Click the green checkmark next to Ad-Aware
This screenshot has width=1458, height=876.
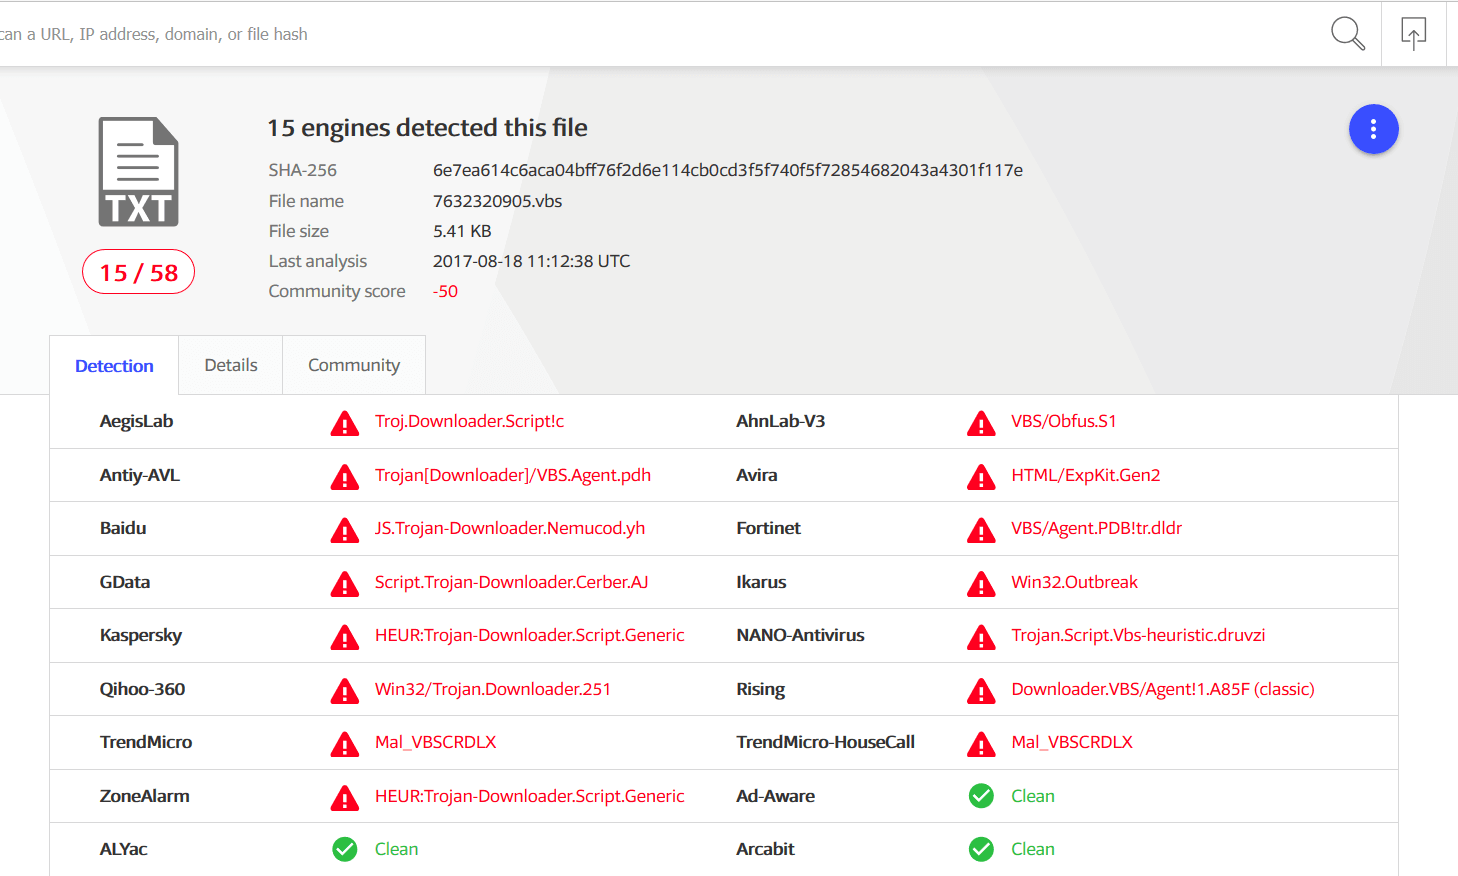[981, 796]
